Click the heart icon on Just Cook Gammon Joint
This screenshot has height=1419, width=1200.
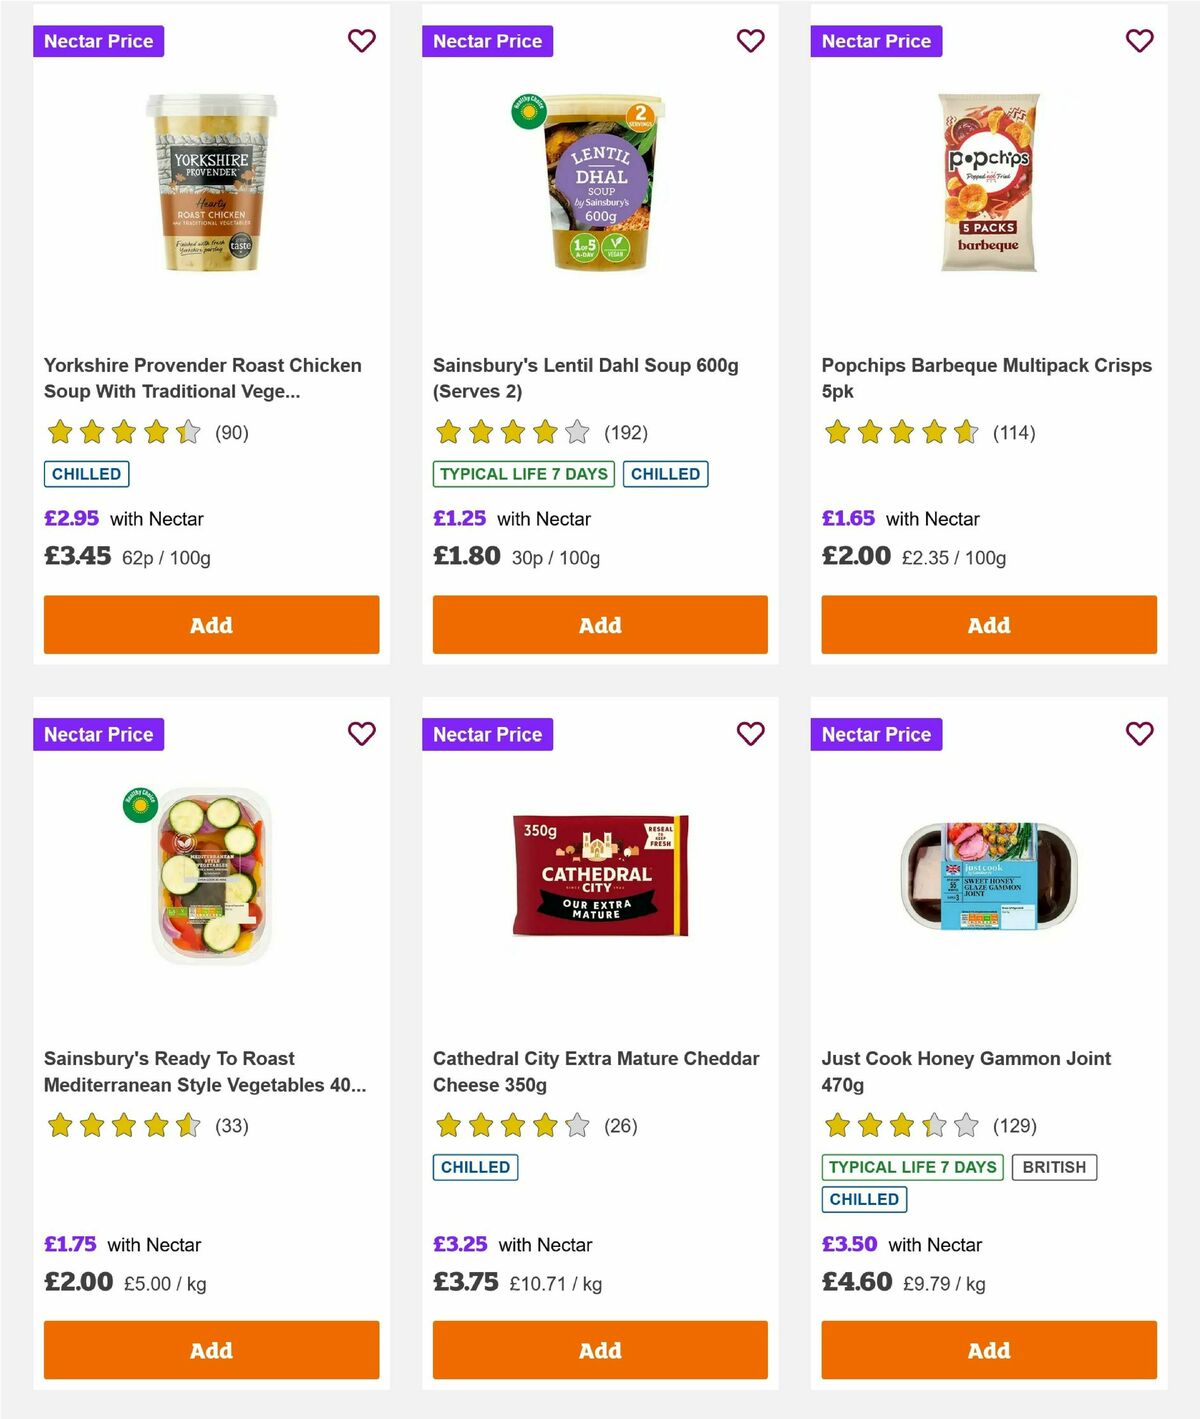(x=1139, y=734)
